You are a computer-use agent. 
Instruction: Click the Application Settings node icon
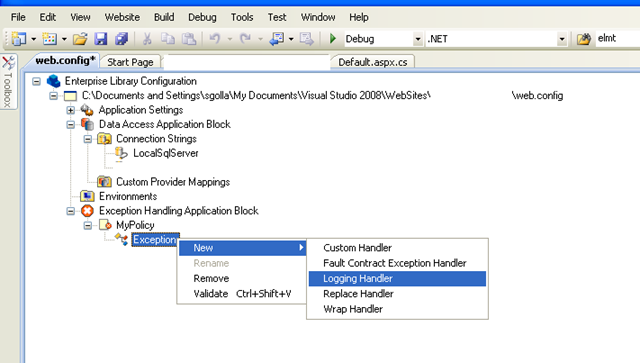[87, 110]
